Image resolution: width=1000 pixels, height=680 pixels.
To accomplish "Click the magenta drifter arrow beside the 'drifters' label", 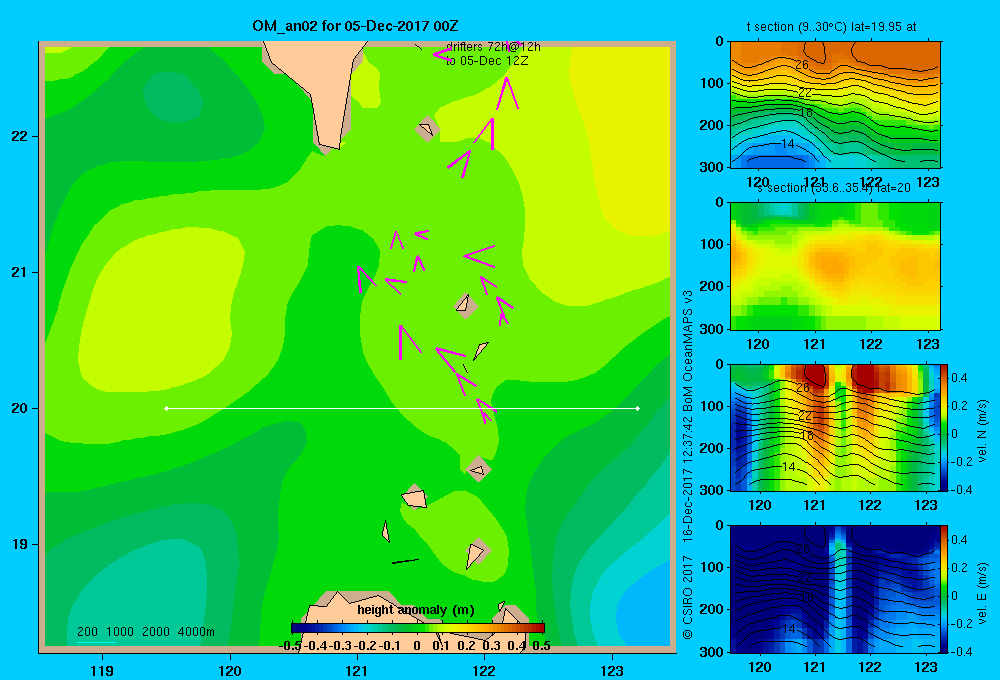I will point(443,54).
